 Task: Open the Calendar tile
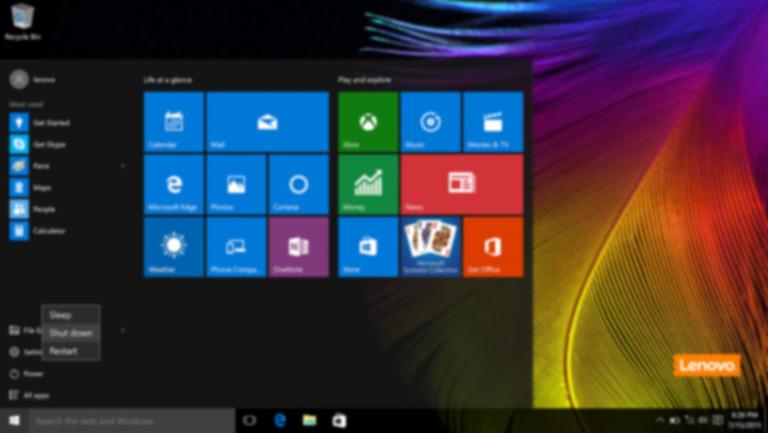[173, 121]
